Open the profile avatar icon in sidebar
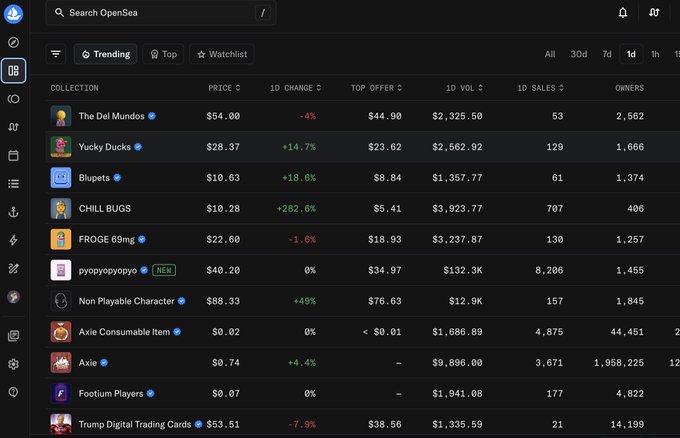 pyautogui.click(x=13, y=297)
